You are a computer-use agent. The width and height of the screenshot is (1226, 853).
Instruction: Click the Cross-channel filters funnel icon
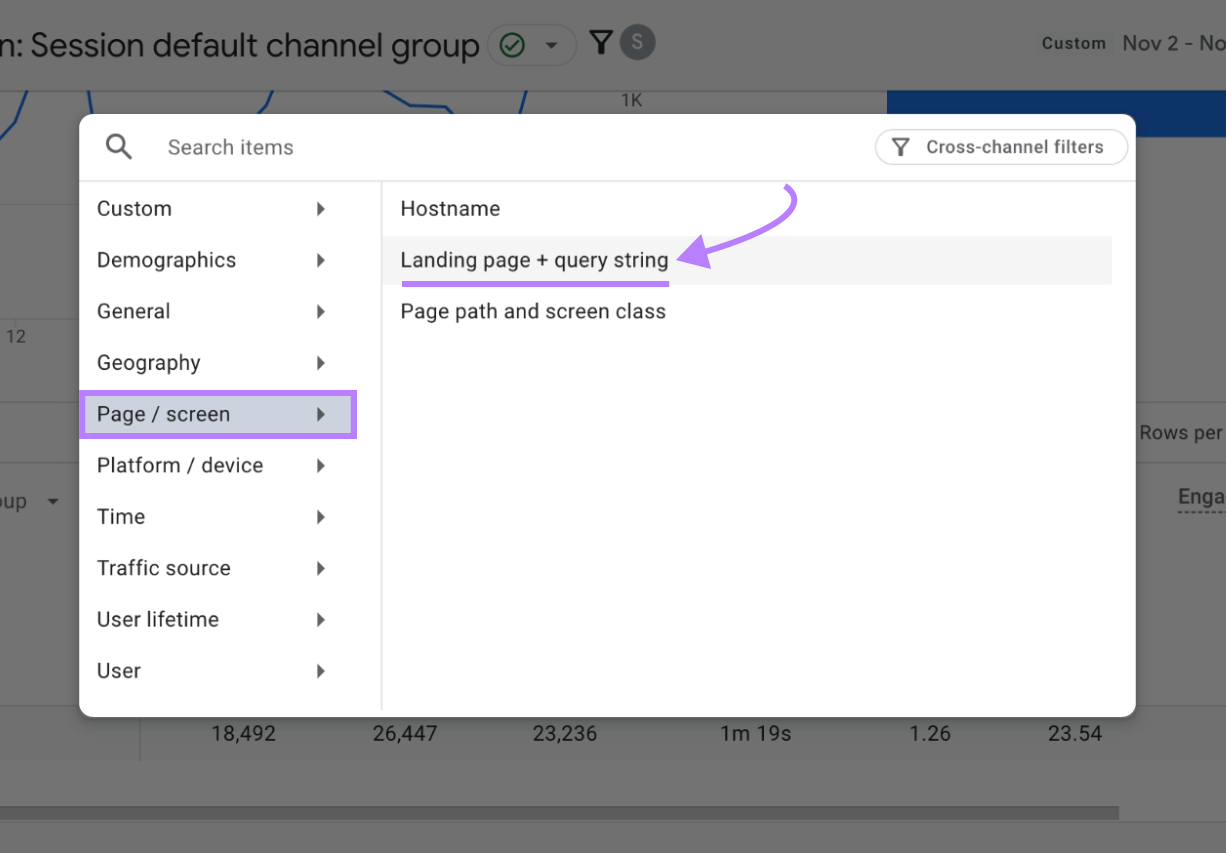[901, 147]
